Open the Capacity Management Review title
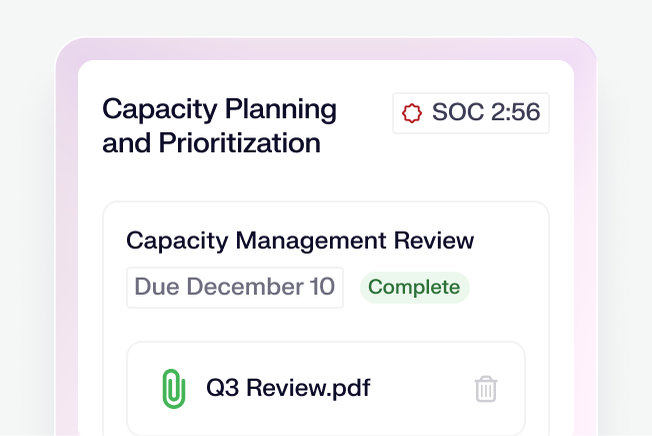This screenshot has height=436, width=652. (x=300, y=241)
